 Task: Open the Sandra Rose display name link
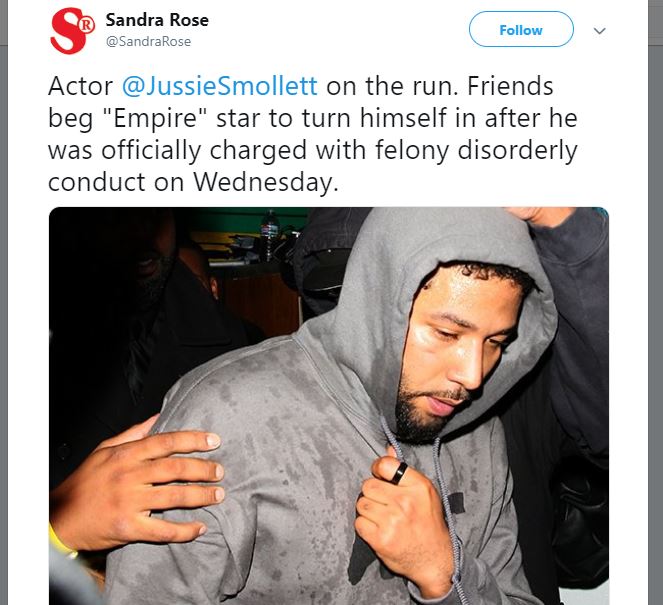[157, 20]
